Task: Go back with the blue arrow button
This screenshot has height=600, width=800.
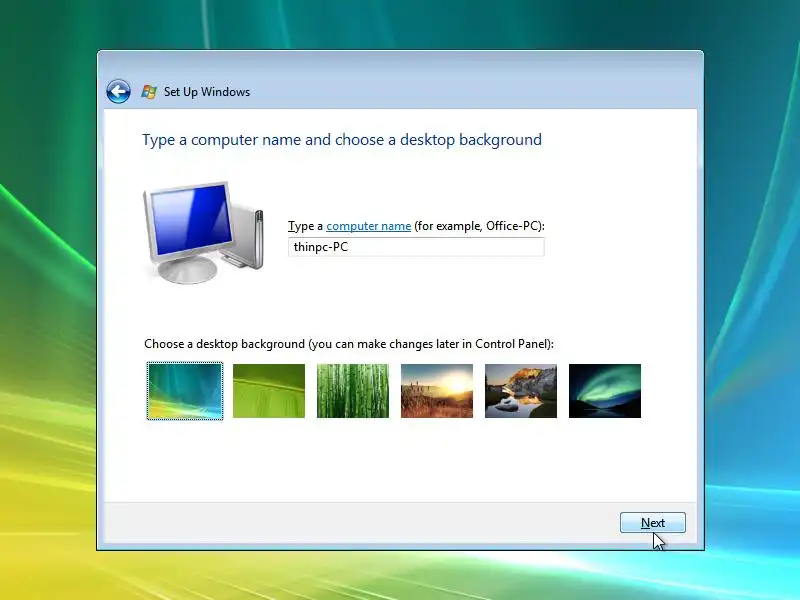Action: pos(118,92)
